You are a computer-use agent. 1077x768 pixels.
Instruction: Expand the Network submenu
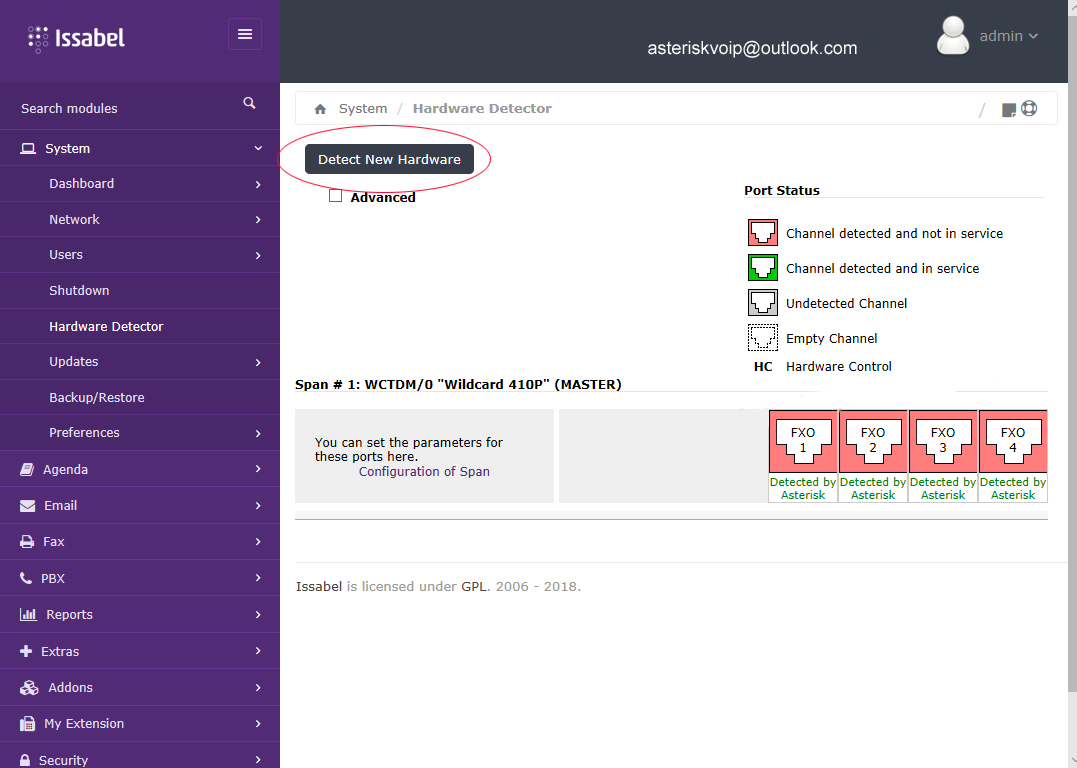[x=140, y=219]
